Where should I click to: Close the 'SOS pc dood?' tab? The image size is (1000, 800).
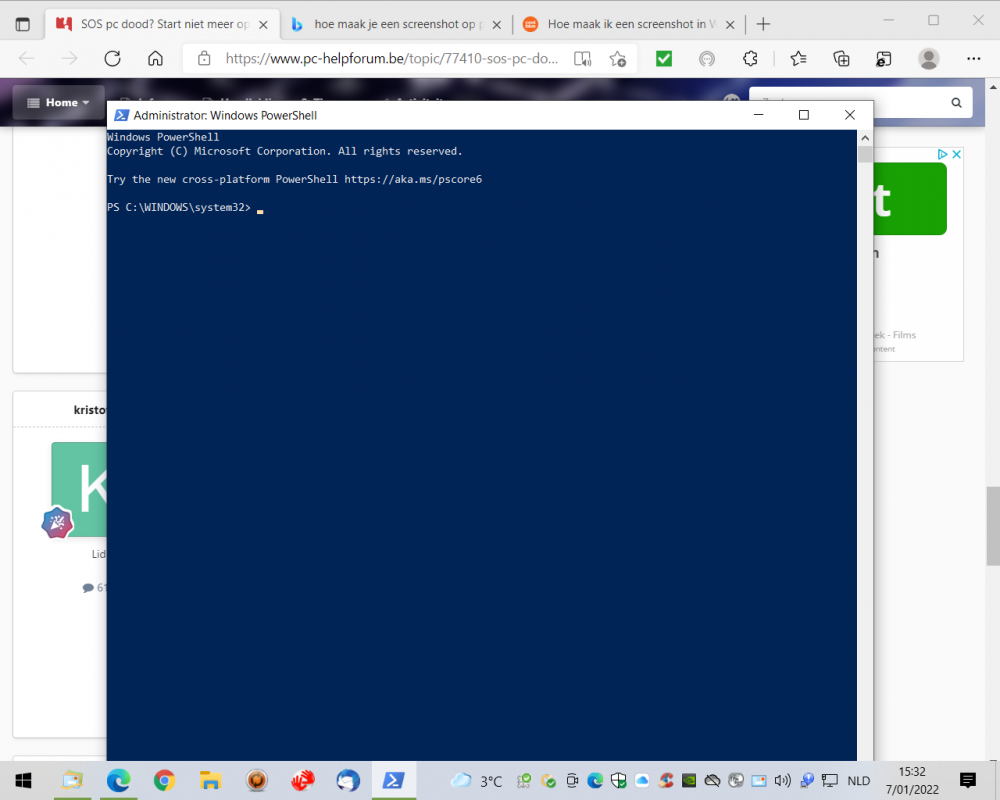click(263, 25)
